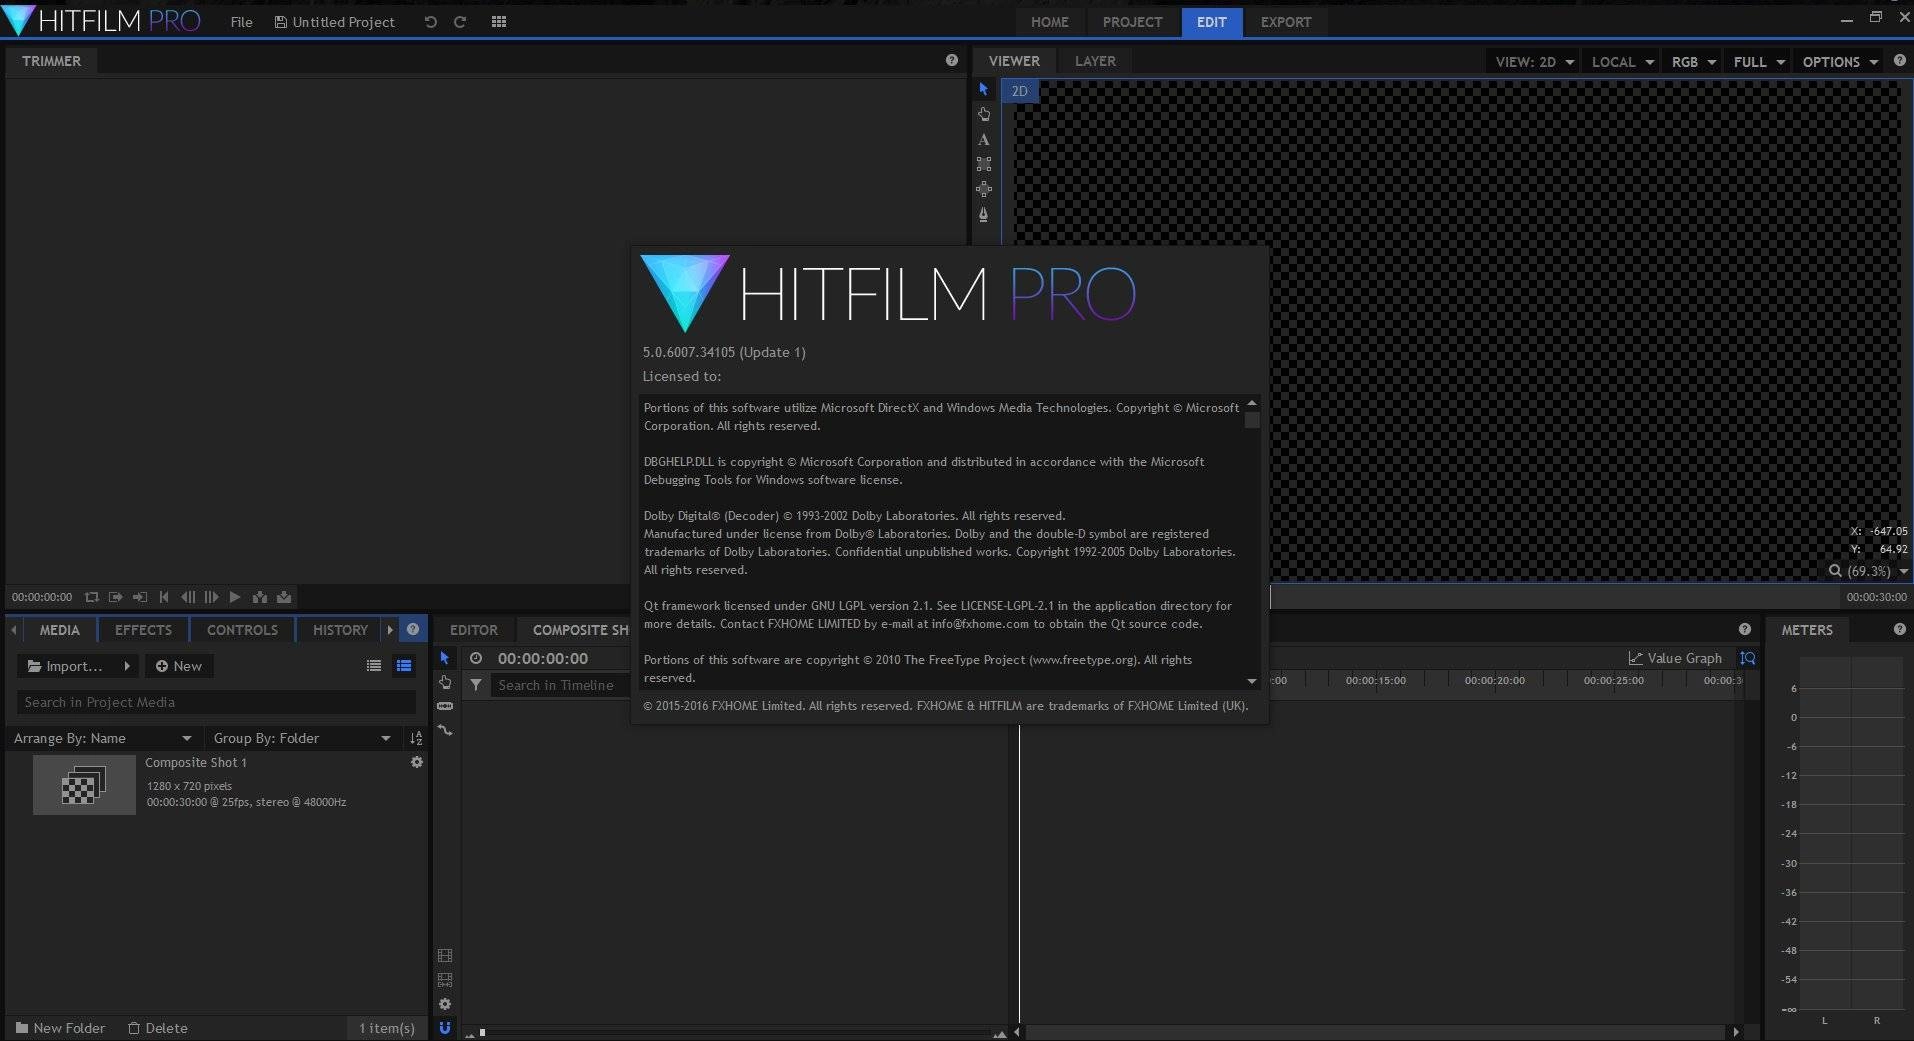Screen dimensions: 1914x1041
Task: Select the rectangle mask tool in Viewer
Action: click(x=984, y=164)
